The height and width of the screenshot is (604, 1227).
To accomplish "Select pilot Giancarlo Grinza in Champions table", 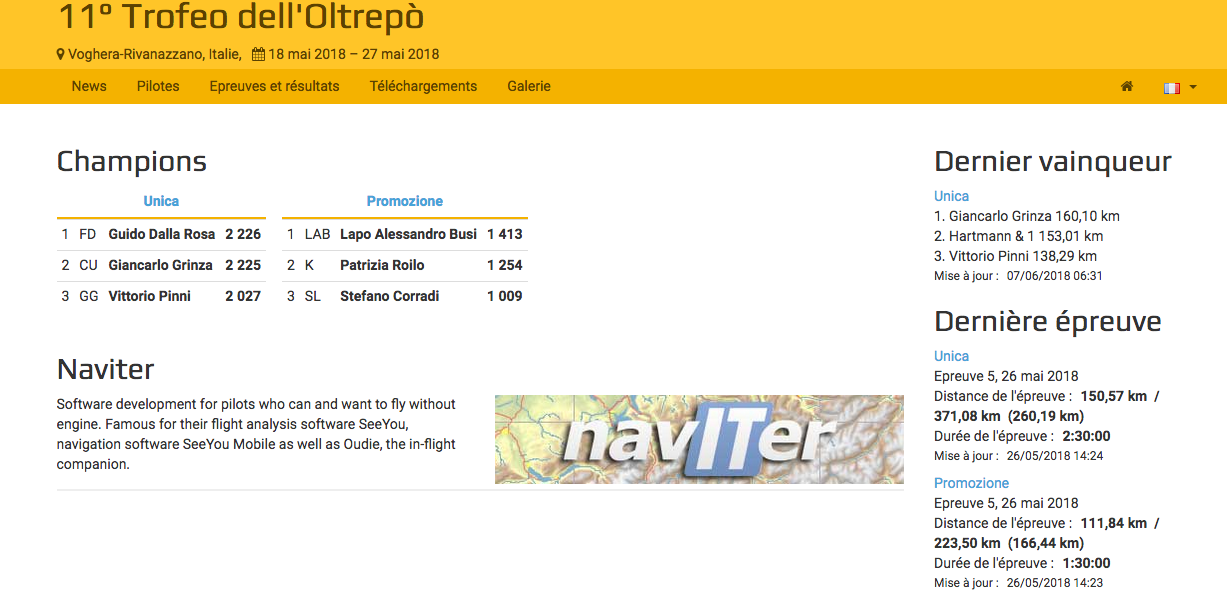I will (x=160, y=265).
